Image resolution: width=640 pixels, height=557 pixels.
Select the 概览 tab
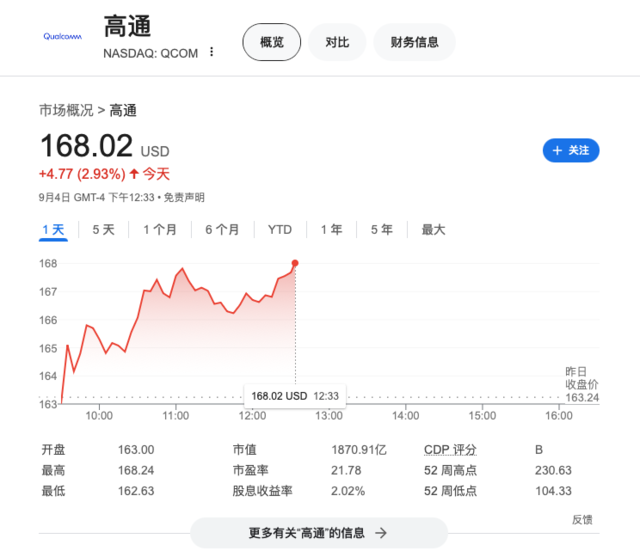coord(271,42)
